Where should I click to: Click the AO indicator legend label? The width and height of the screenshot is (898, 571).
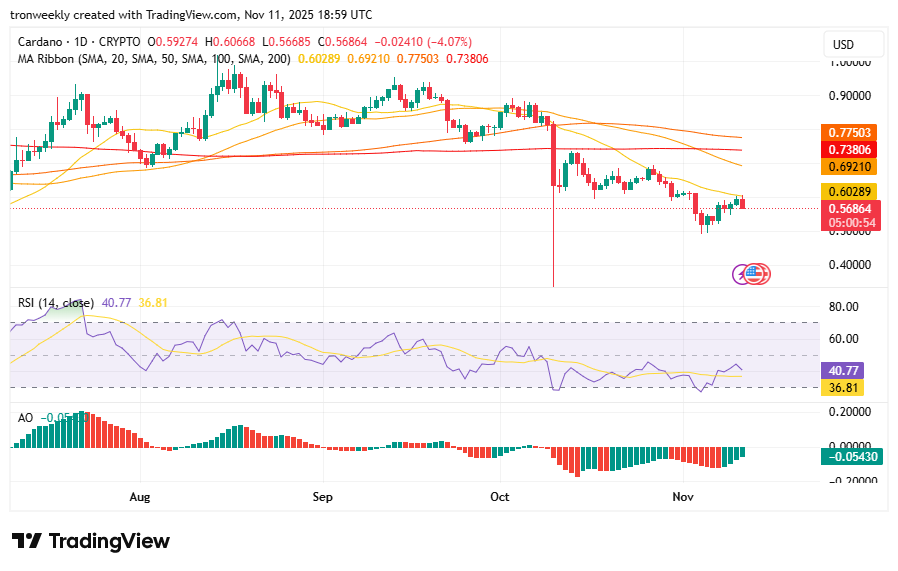click(x=26, y=417)
